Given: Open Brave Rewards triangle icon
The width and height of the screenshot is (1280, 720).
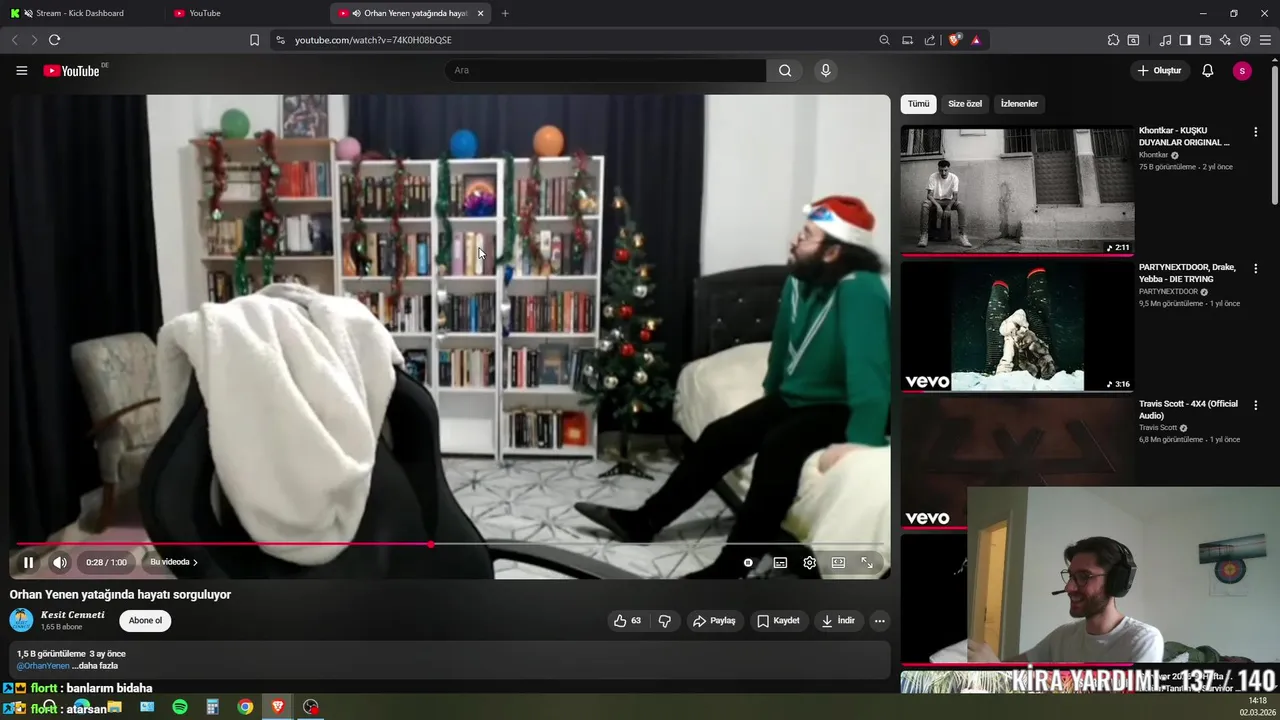Looking at the screenshot, I should click(x=976, y=40).
